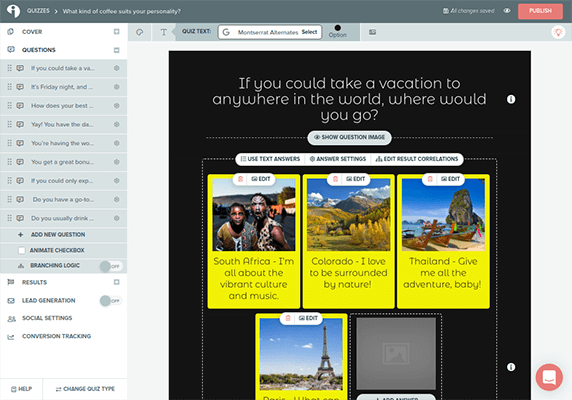Click the Thailand beach photo thumbnail
Image resolution: width=572 pixels, height=400 pixels.
pos(443,215)
